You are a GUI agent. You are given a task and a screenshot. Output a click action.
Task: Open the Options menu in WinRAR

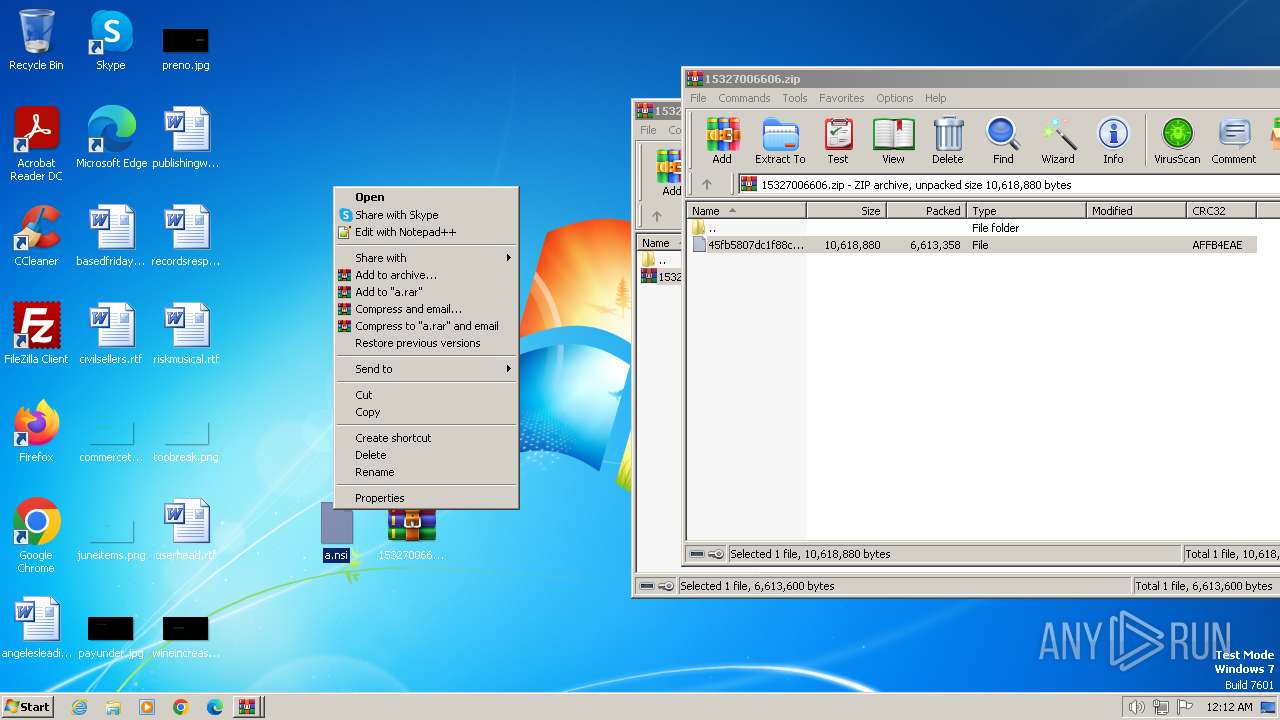click(x=895, y=98)
